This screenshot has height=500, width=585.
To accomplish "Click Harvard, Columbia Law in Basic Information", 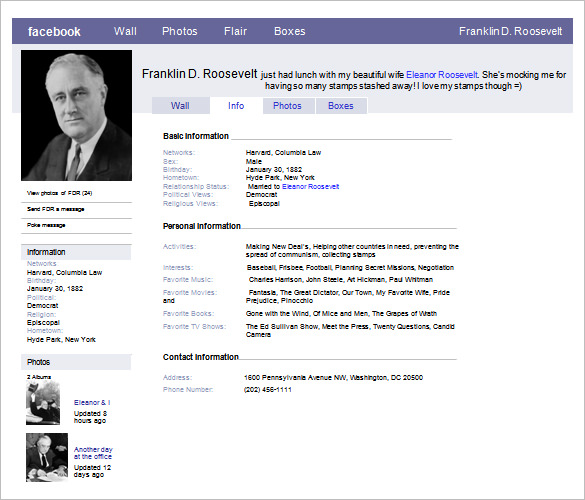I will [x=283, y=152].
